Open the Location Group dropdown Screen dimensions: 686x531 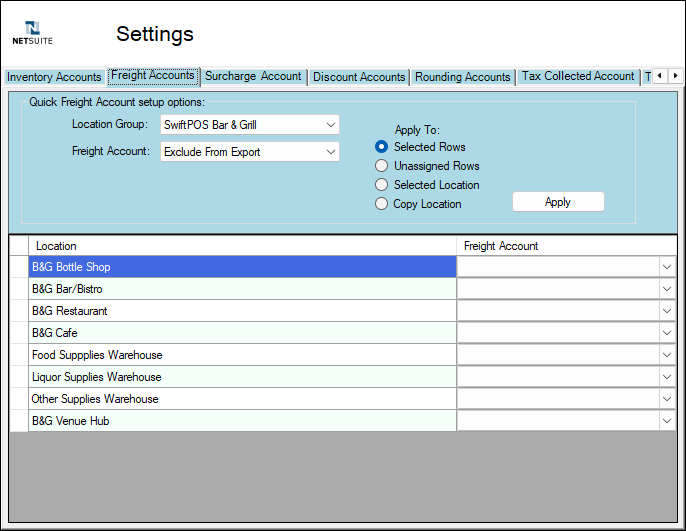[250, 125]
